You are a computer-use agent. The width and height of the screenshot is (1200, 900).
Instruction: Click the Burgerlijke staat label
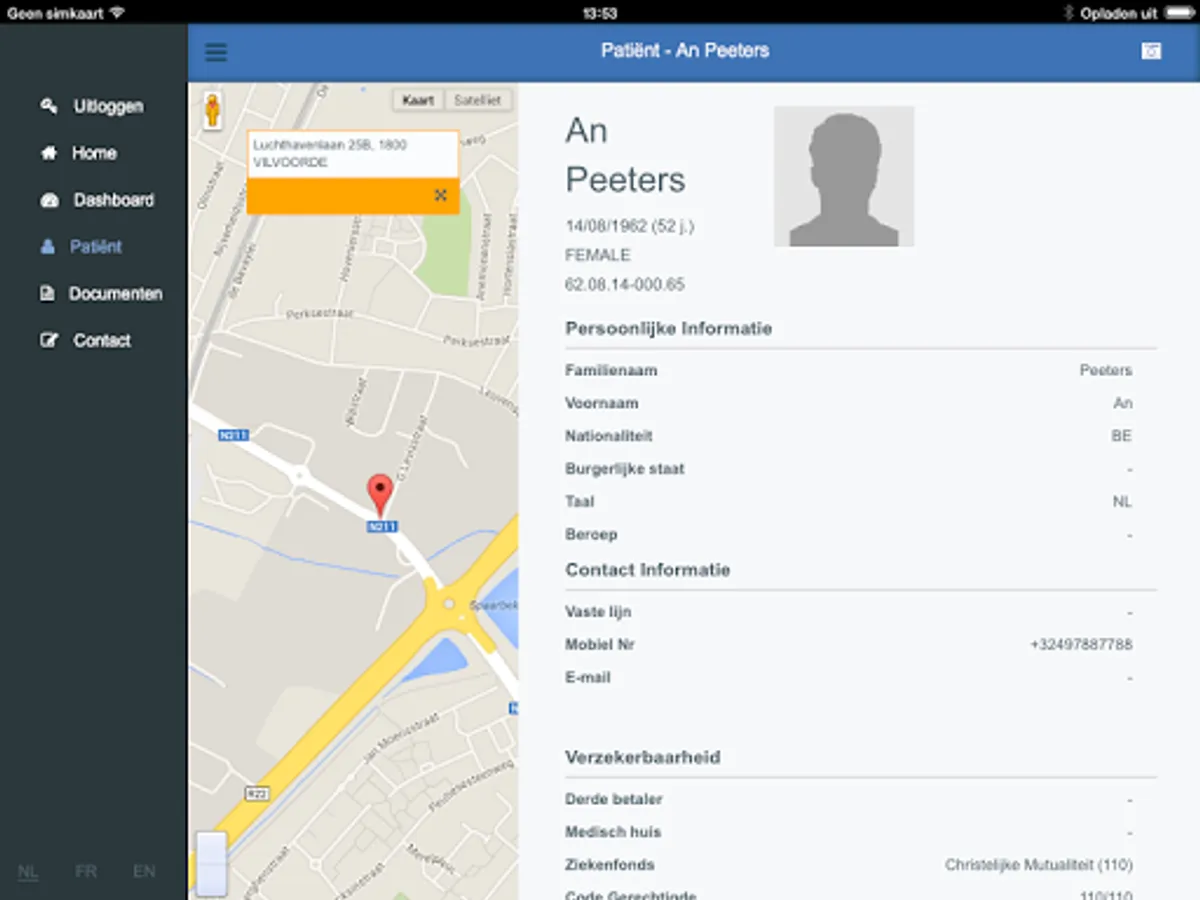[625, 469]
